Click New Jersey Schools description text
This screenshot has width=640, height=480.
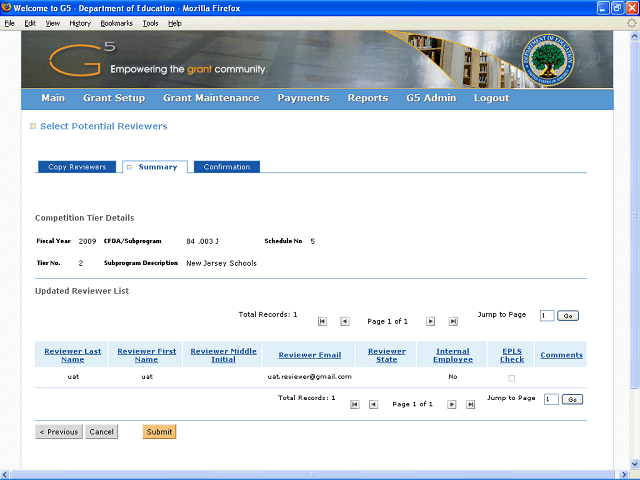222,263
